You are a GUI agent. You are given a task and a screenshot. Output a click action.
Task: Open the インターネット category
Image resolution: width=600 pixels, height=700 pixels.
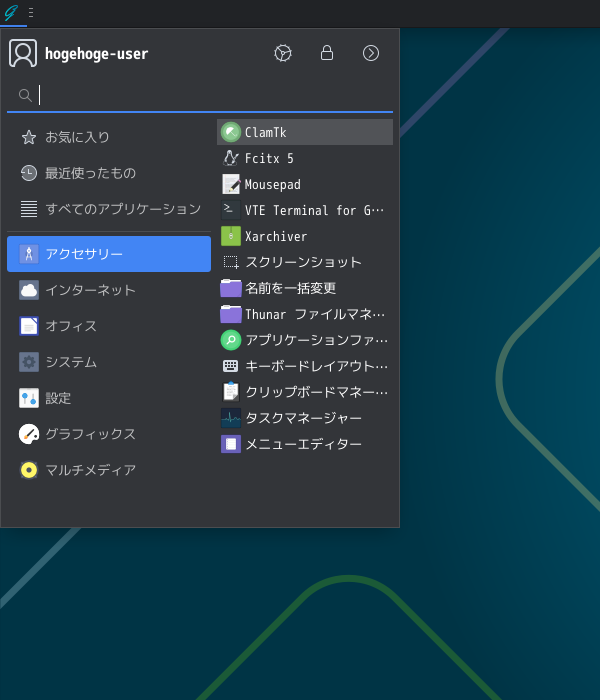[x=109, y=290]
